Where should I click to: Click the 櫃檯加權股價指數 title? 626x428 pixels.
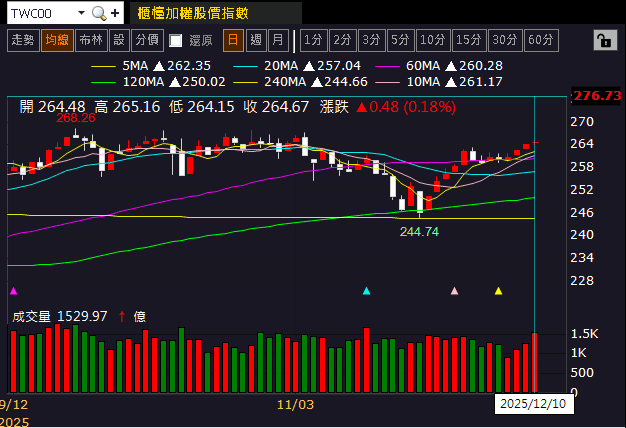[x=193, y=14]
